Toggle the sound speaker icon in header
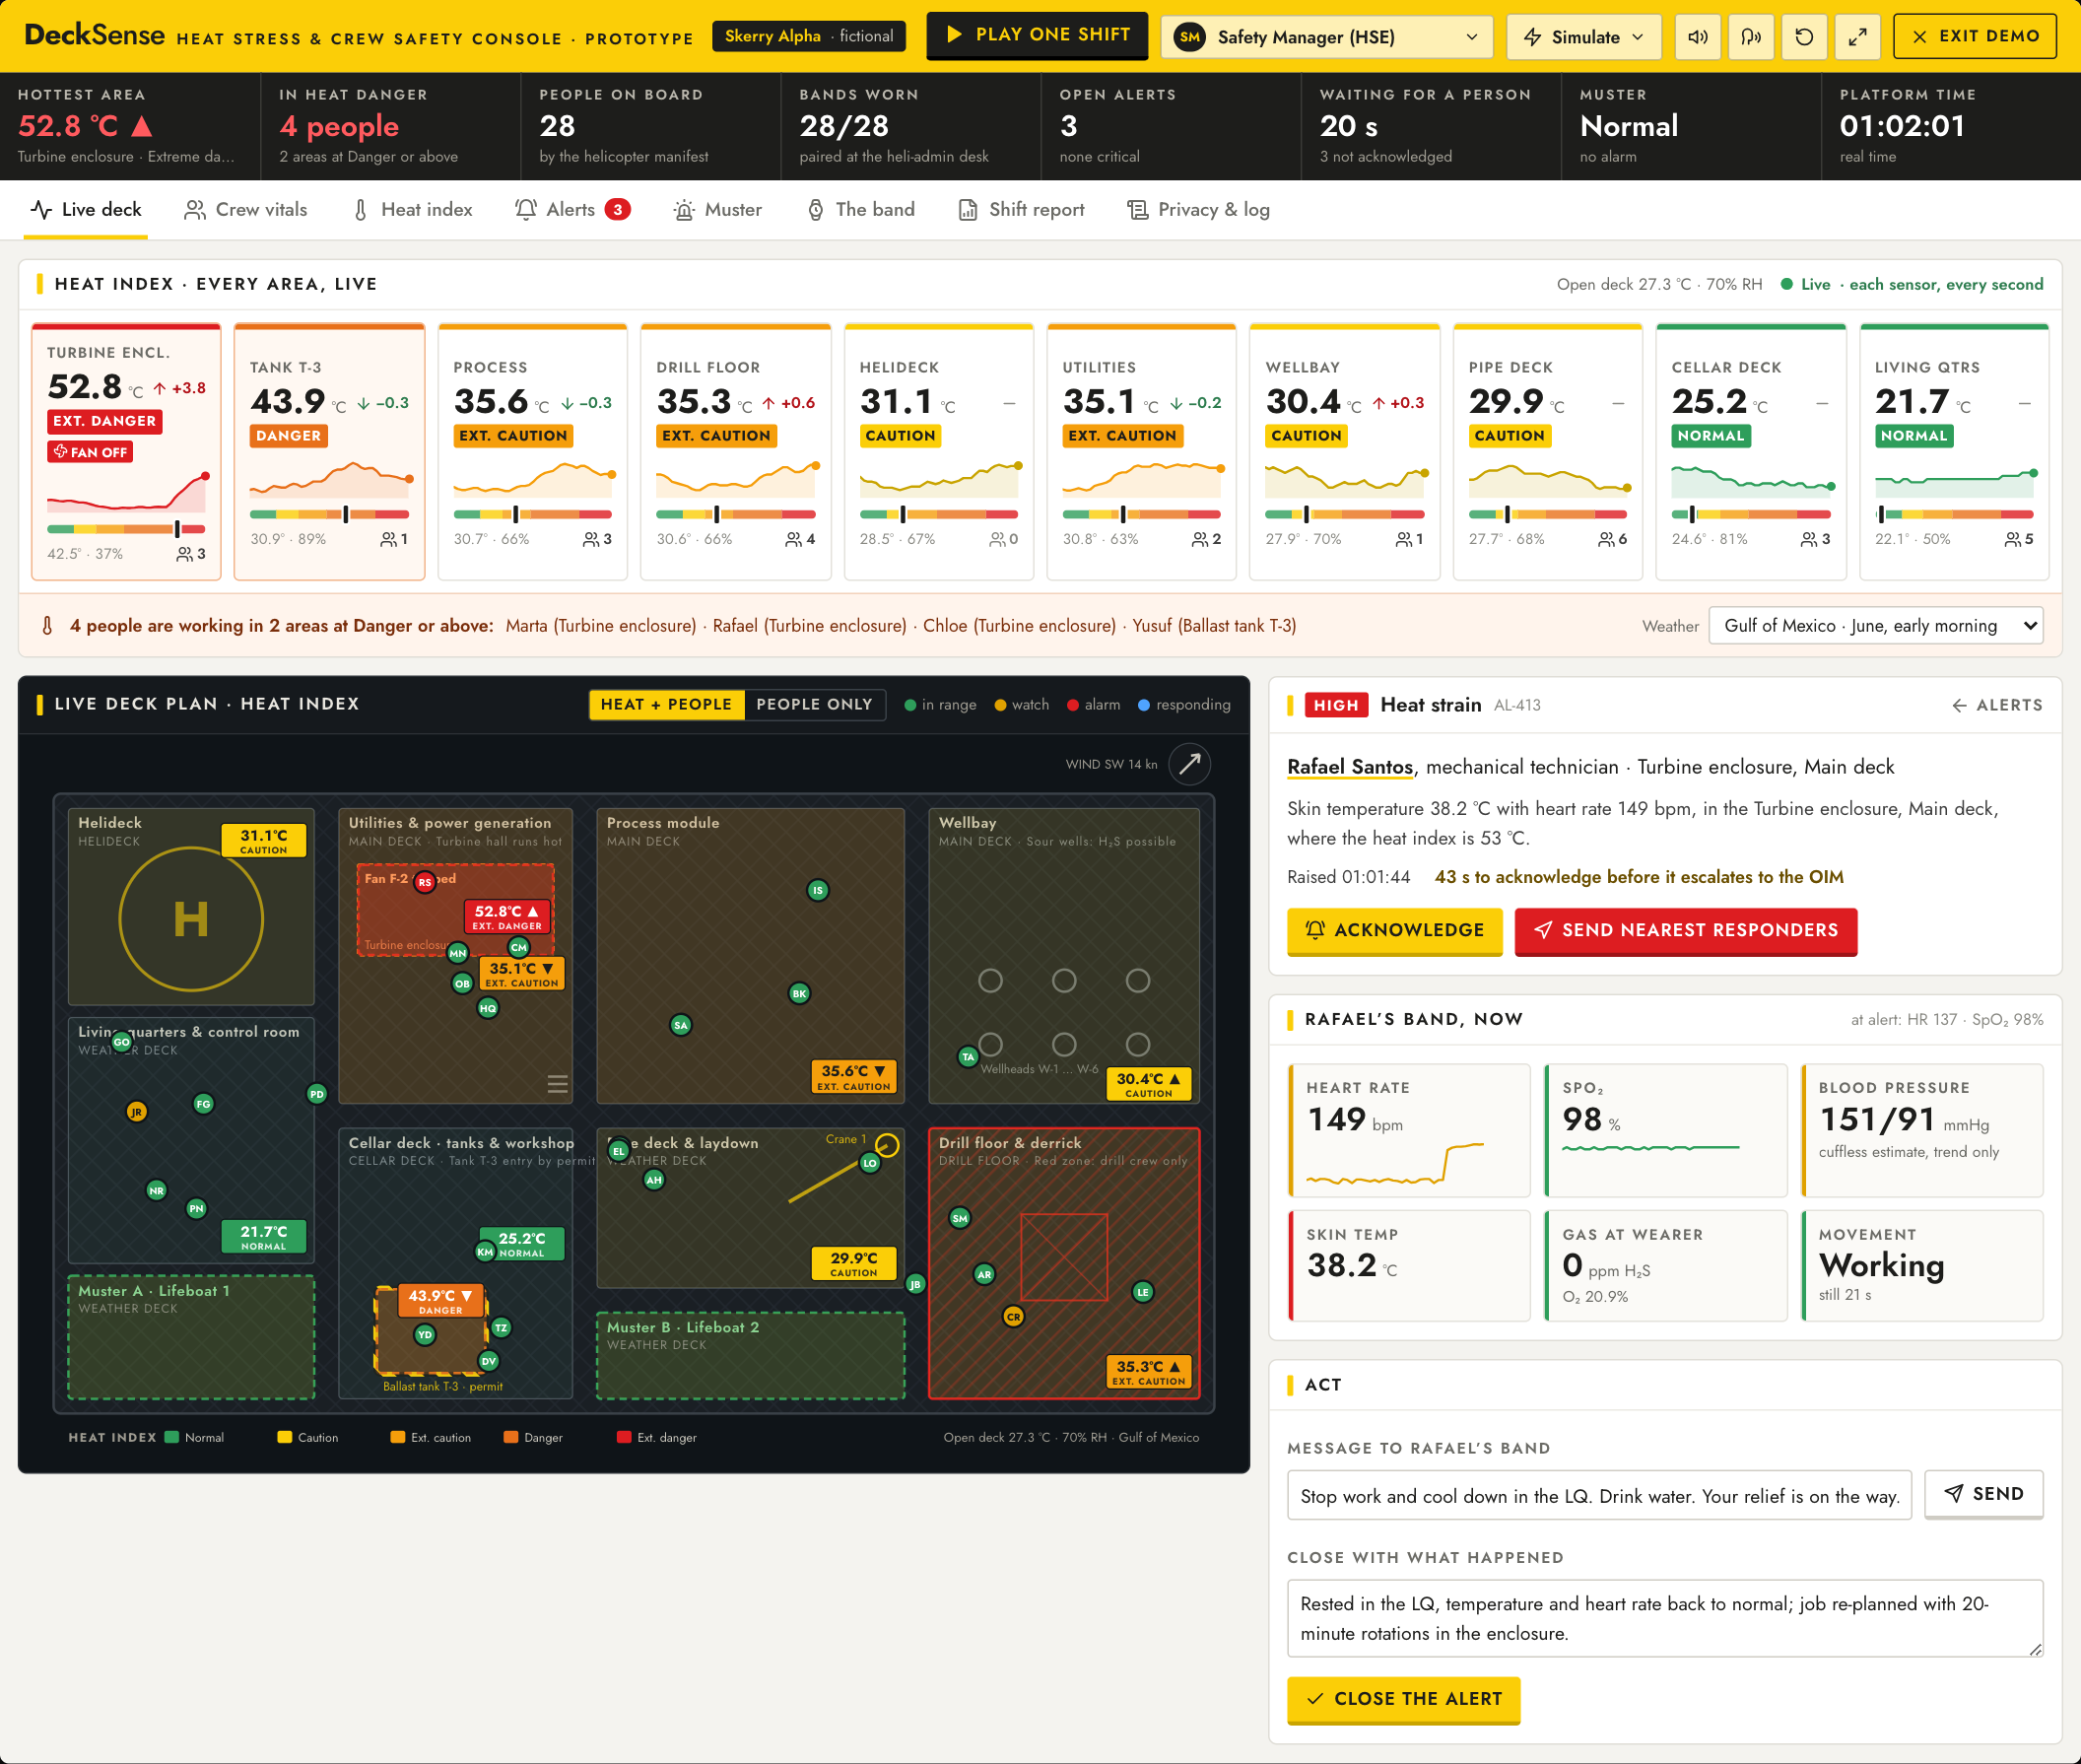Viewport: 2081px width, 1764px height. tap(1698, 37)
